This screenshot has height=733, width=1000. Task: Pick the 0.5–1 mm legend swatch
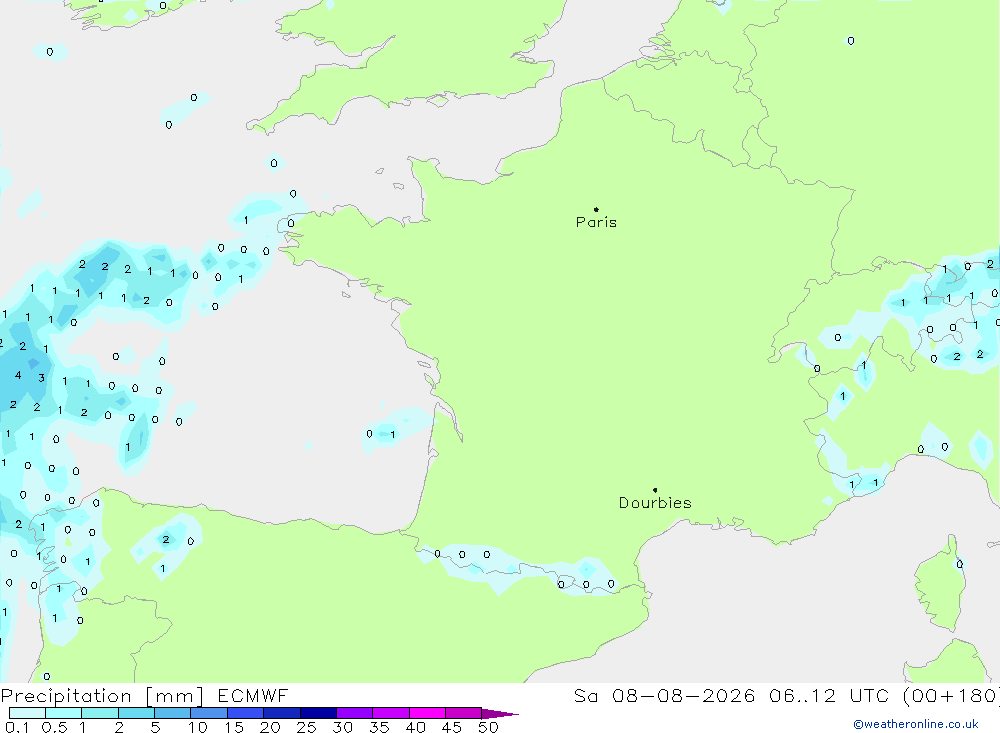[64, 713]
